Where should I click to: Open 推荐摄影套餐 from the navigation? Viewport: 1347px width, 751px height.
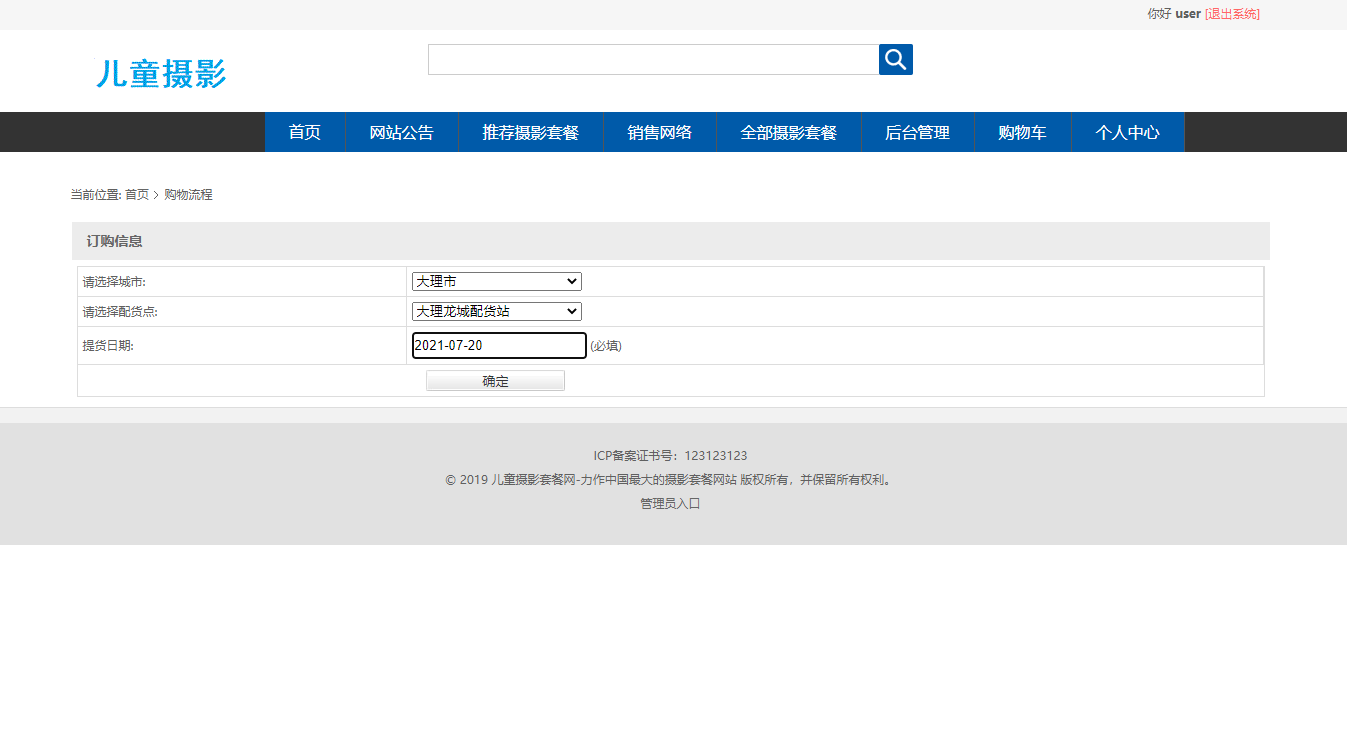pos(530,131)
